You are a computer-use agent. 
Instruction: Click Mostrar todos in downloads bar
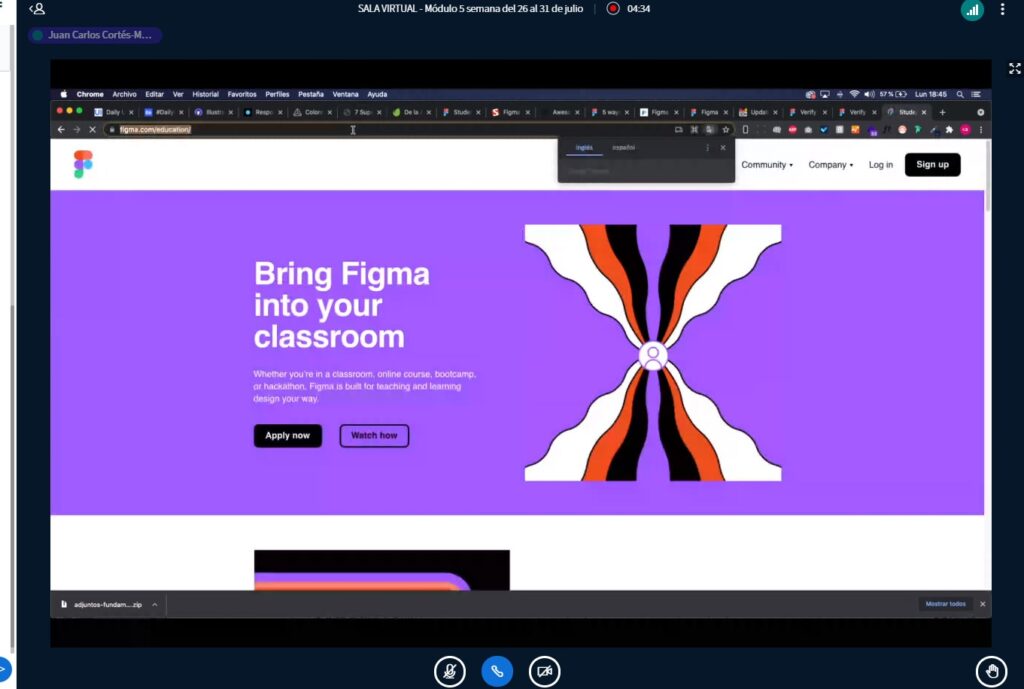coord(945,604)
